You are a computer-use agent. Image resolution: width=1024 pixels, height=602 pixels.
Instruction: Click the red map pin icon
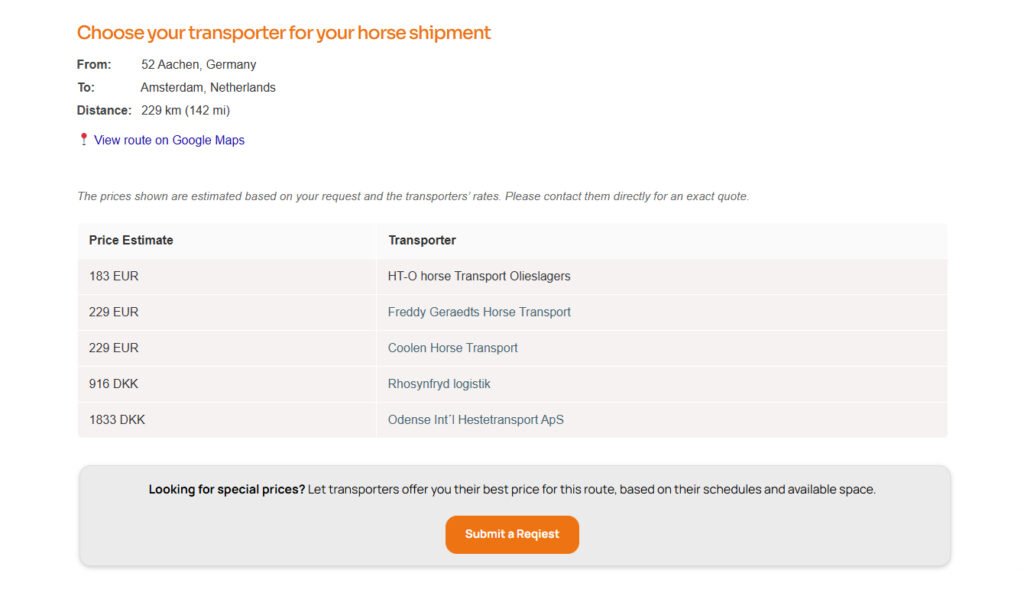tap(84, 140)
